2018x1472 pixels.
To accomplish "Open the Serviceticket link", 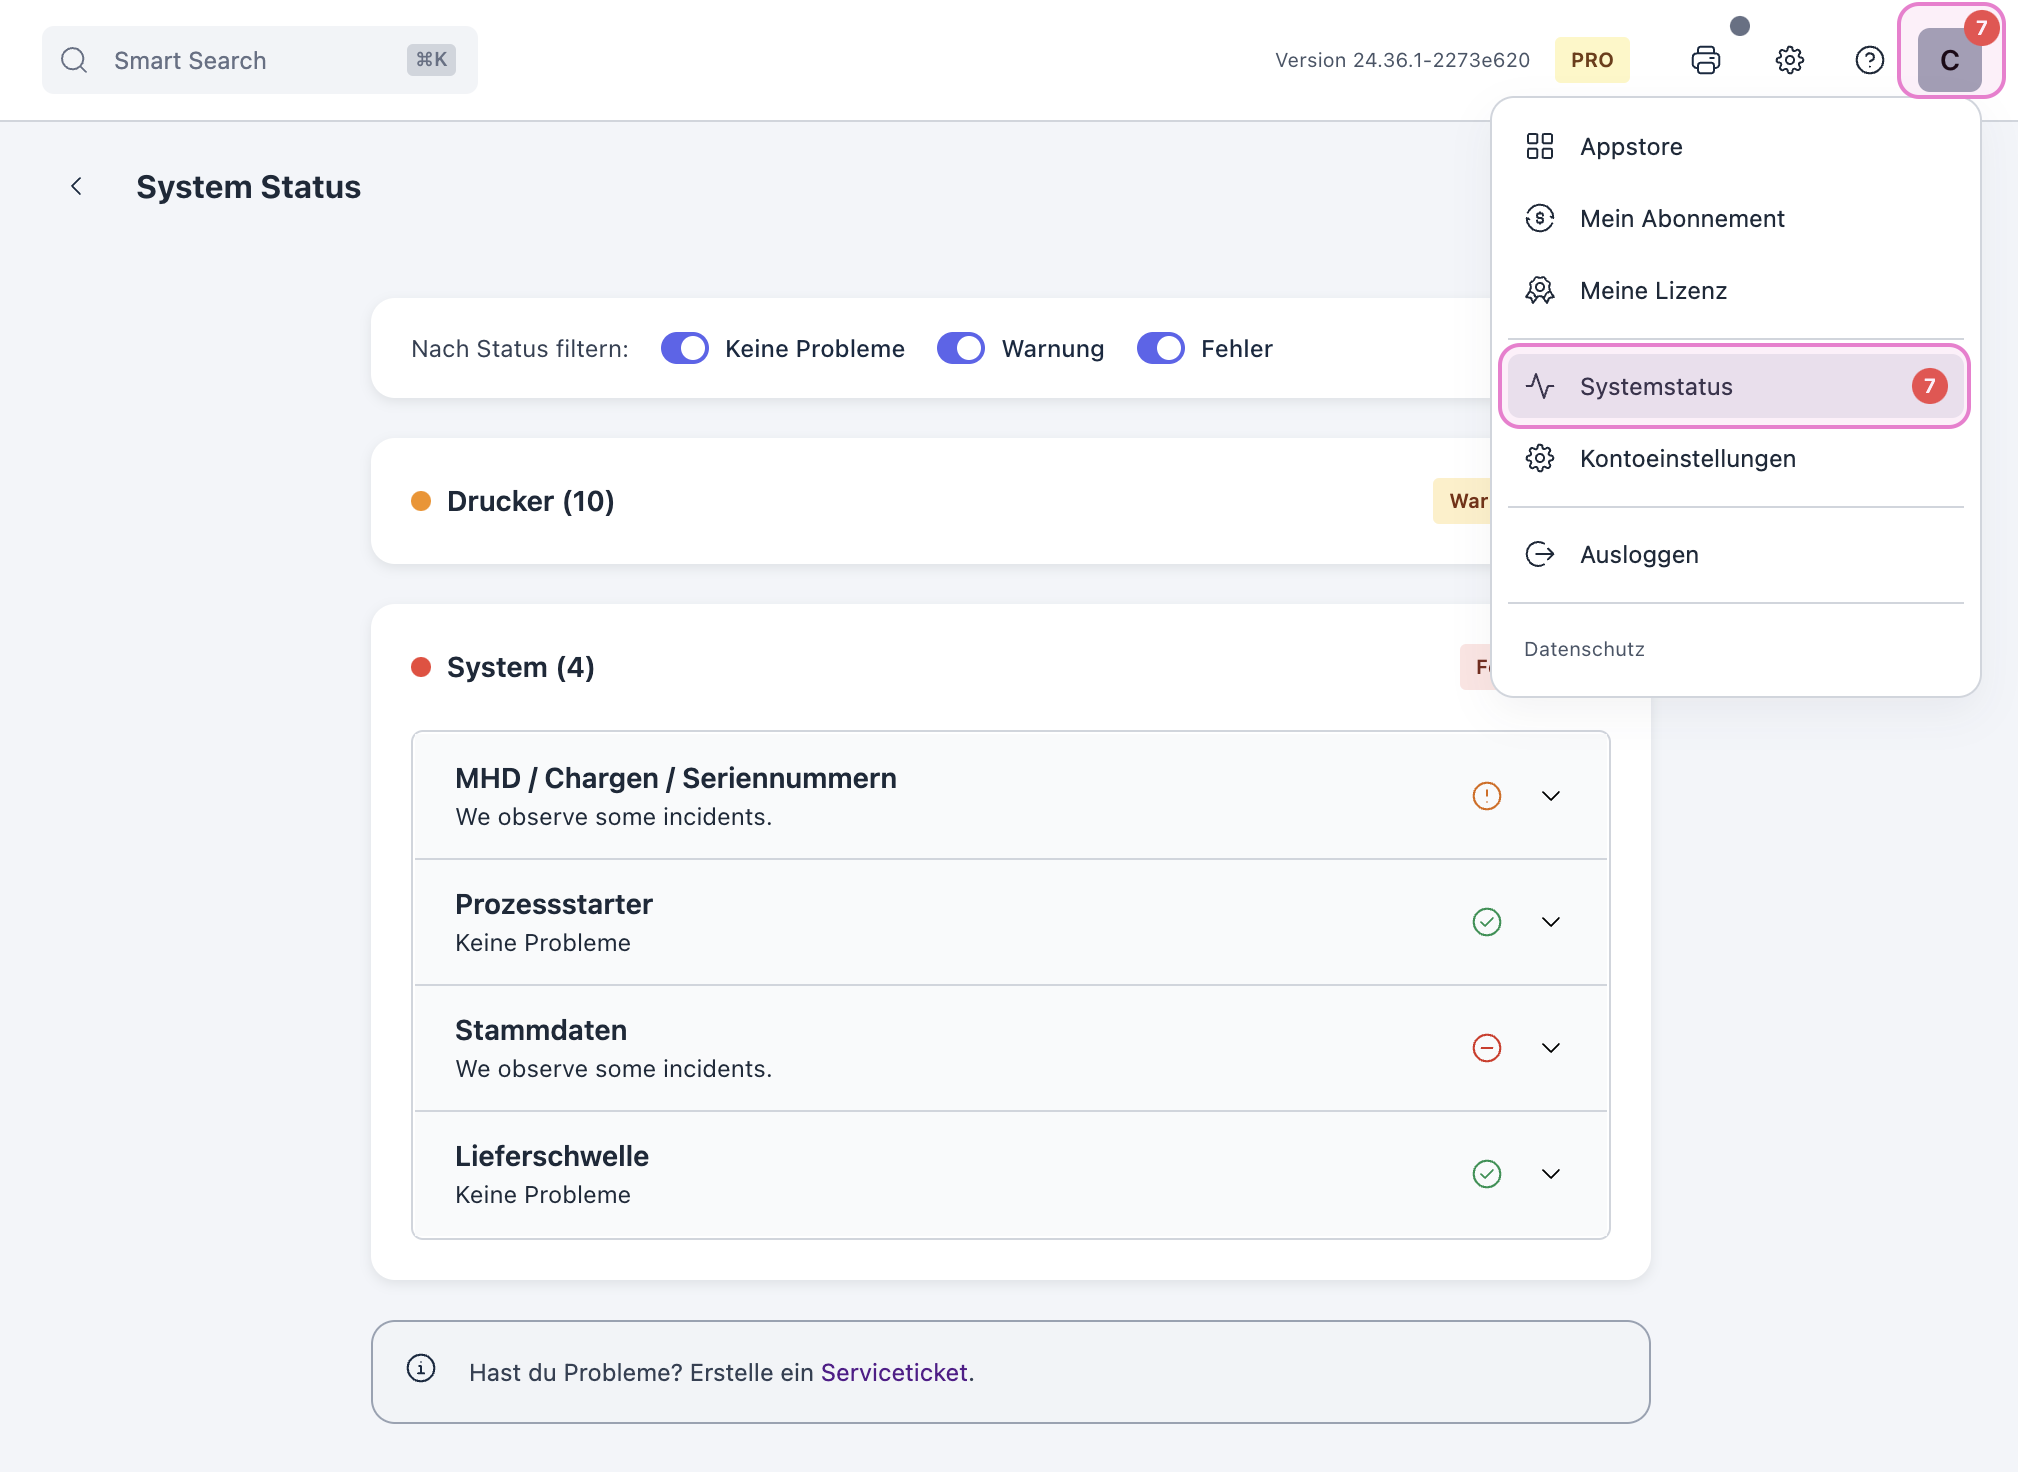I will pyautogui.click(x=894, y=1372).
